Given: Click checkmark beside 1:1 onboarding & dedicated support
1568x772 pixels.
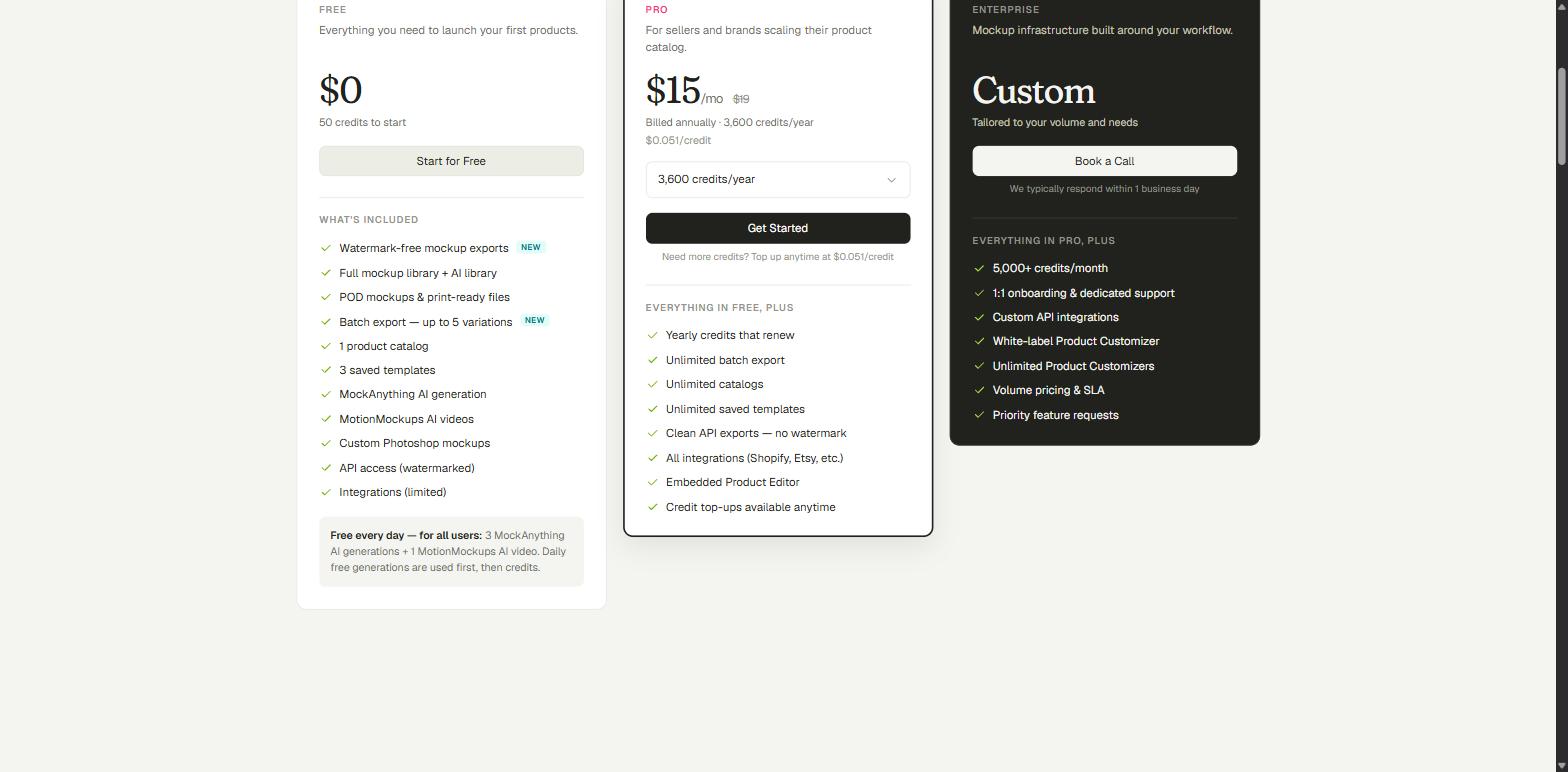Looking at the screenshot, I should [x=979, y=293].
